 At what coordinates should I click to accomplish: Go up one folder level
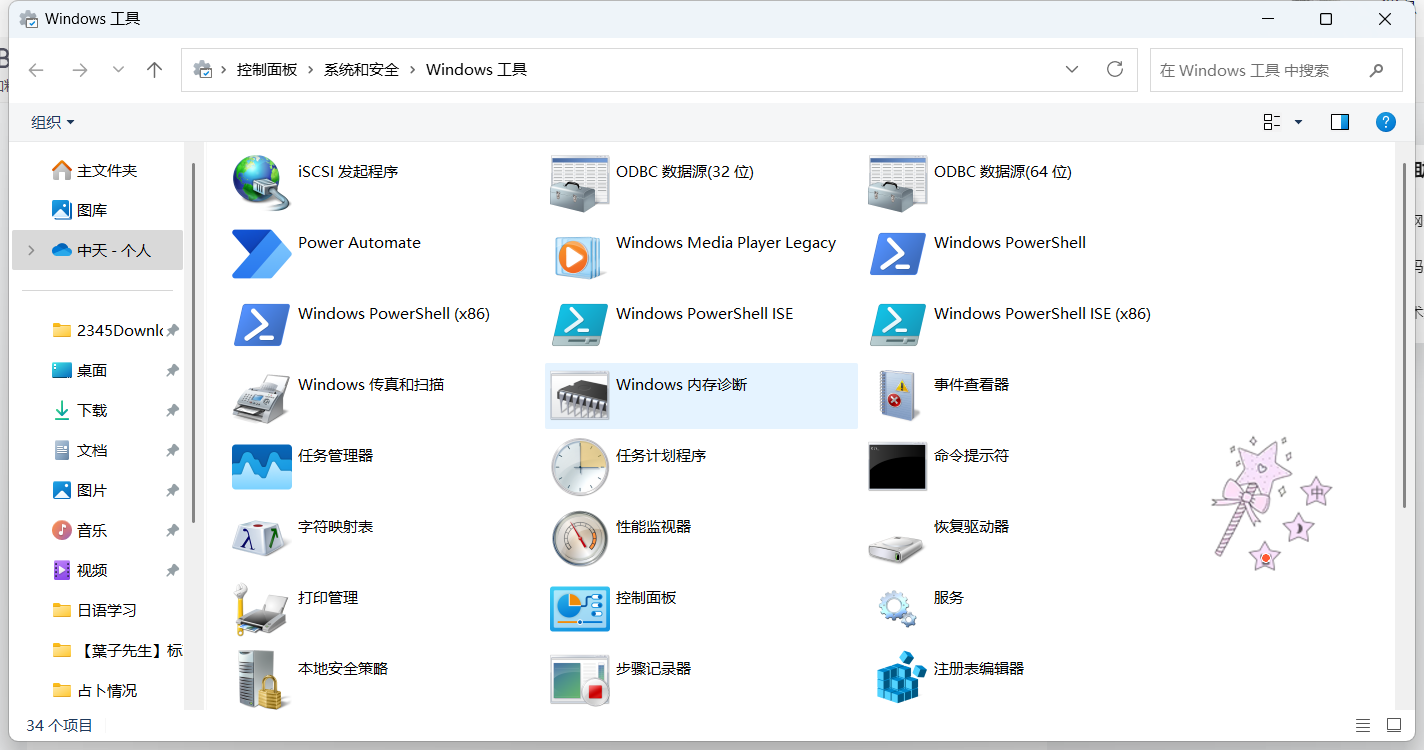pyautogui.click(x=154, y=70)
